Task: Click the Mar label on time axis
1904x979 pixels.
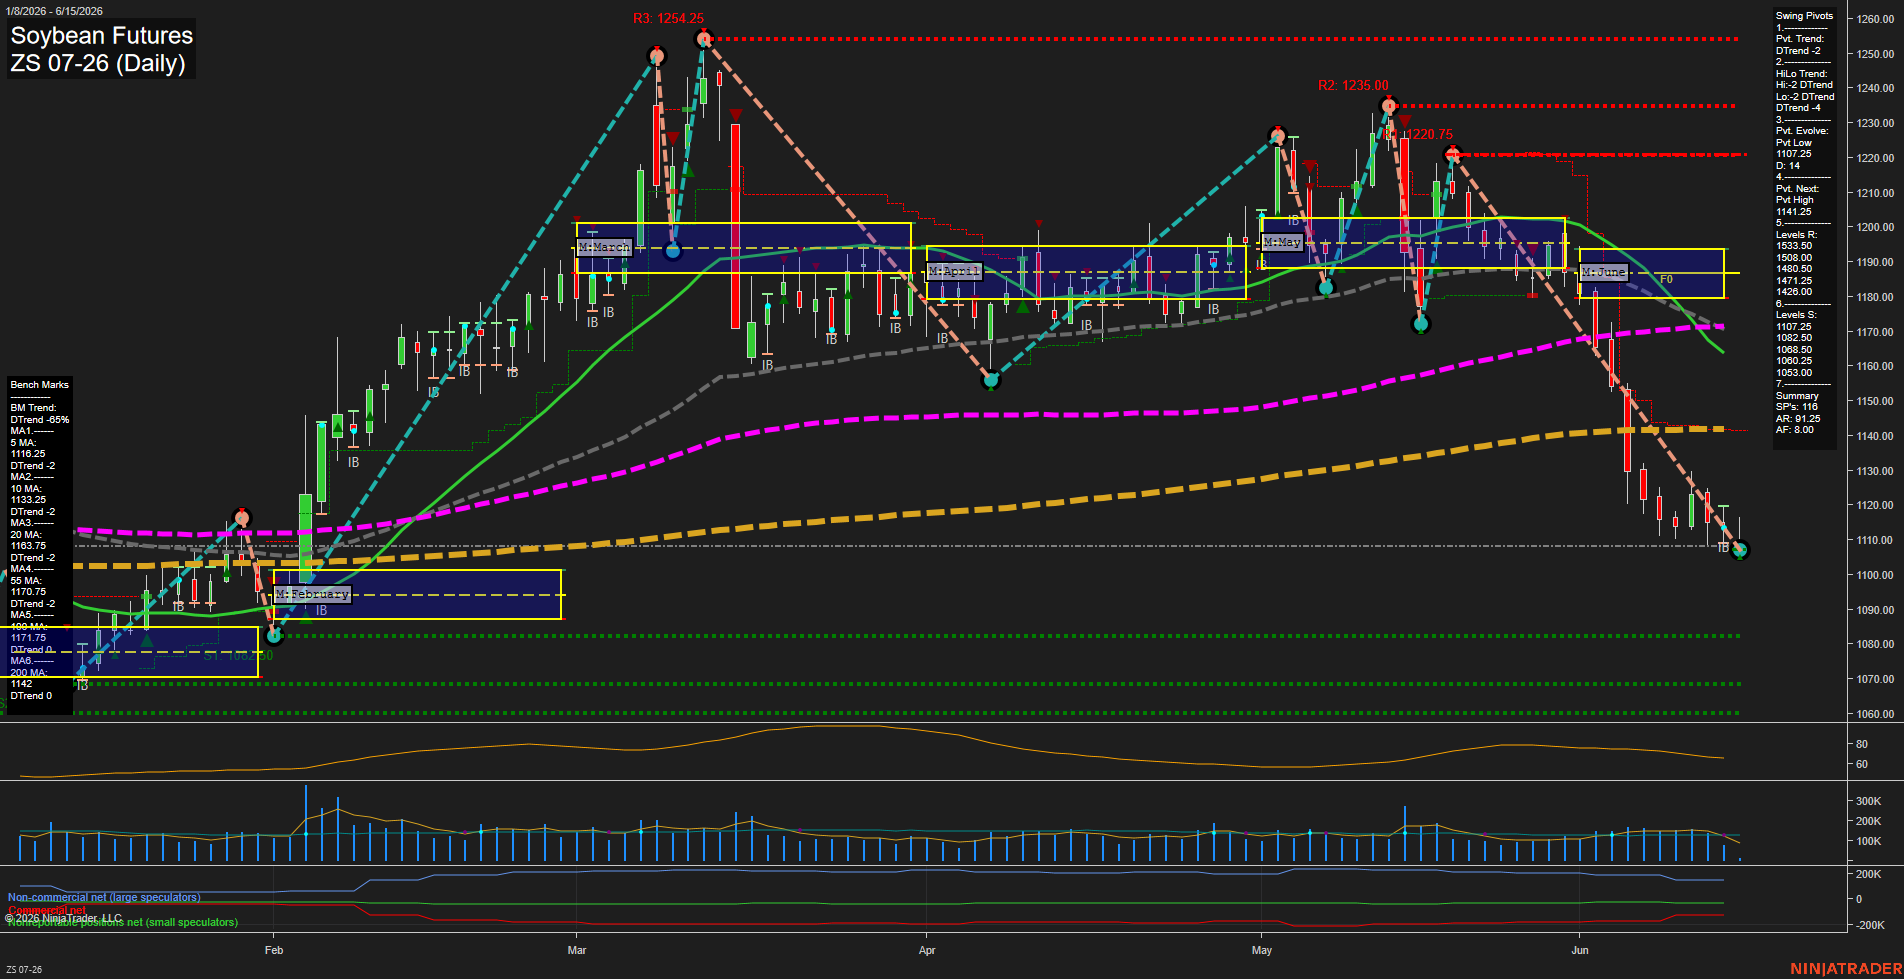Action: (x=577, y=950)
